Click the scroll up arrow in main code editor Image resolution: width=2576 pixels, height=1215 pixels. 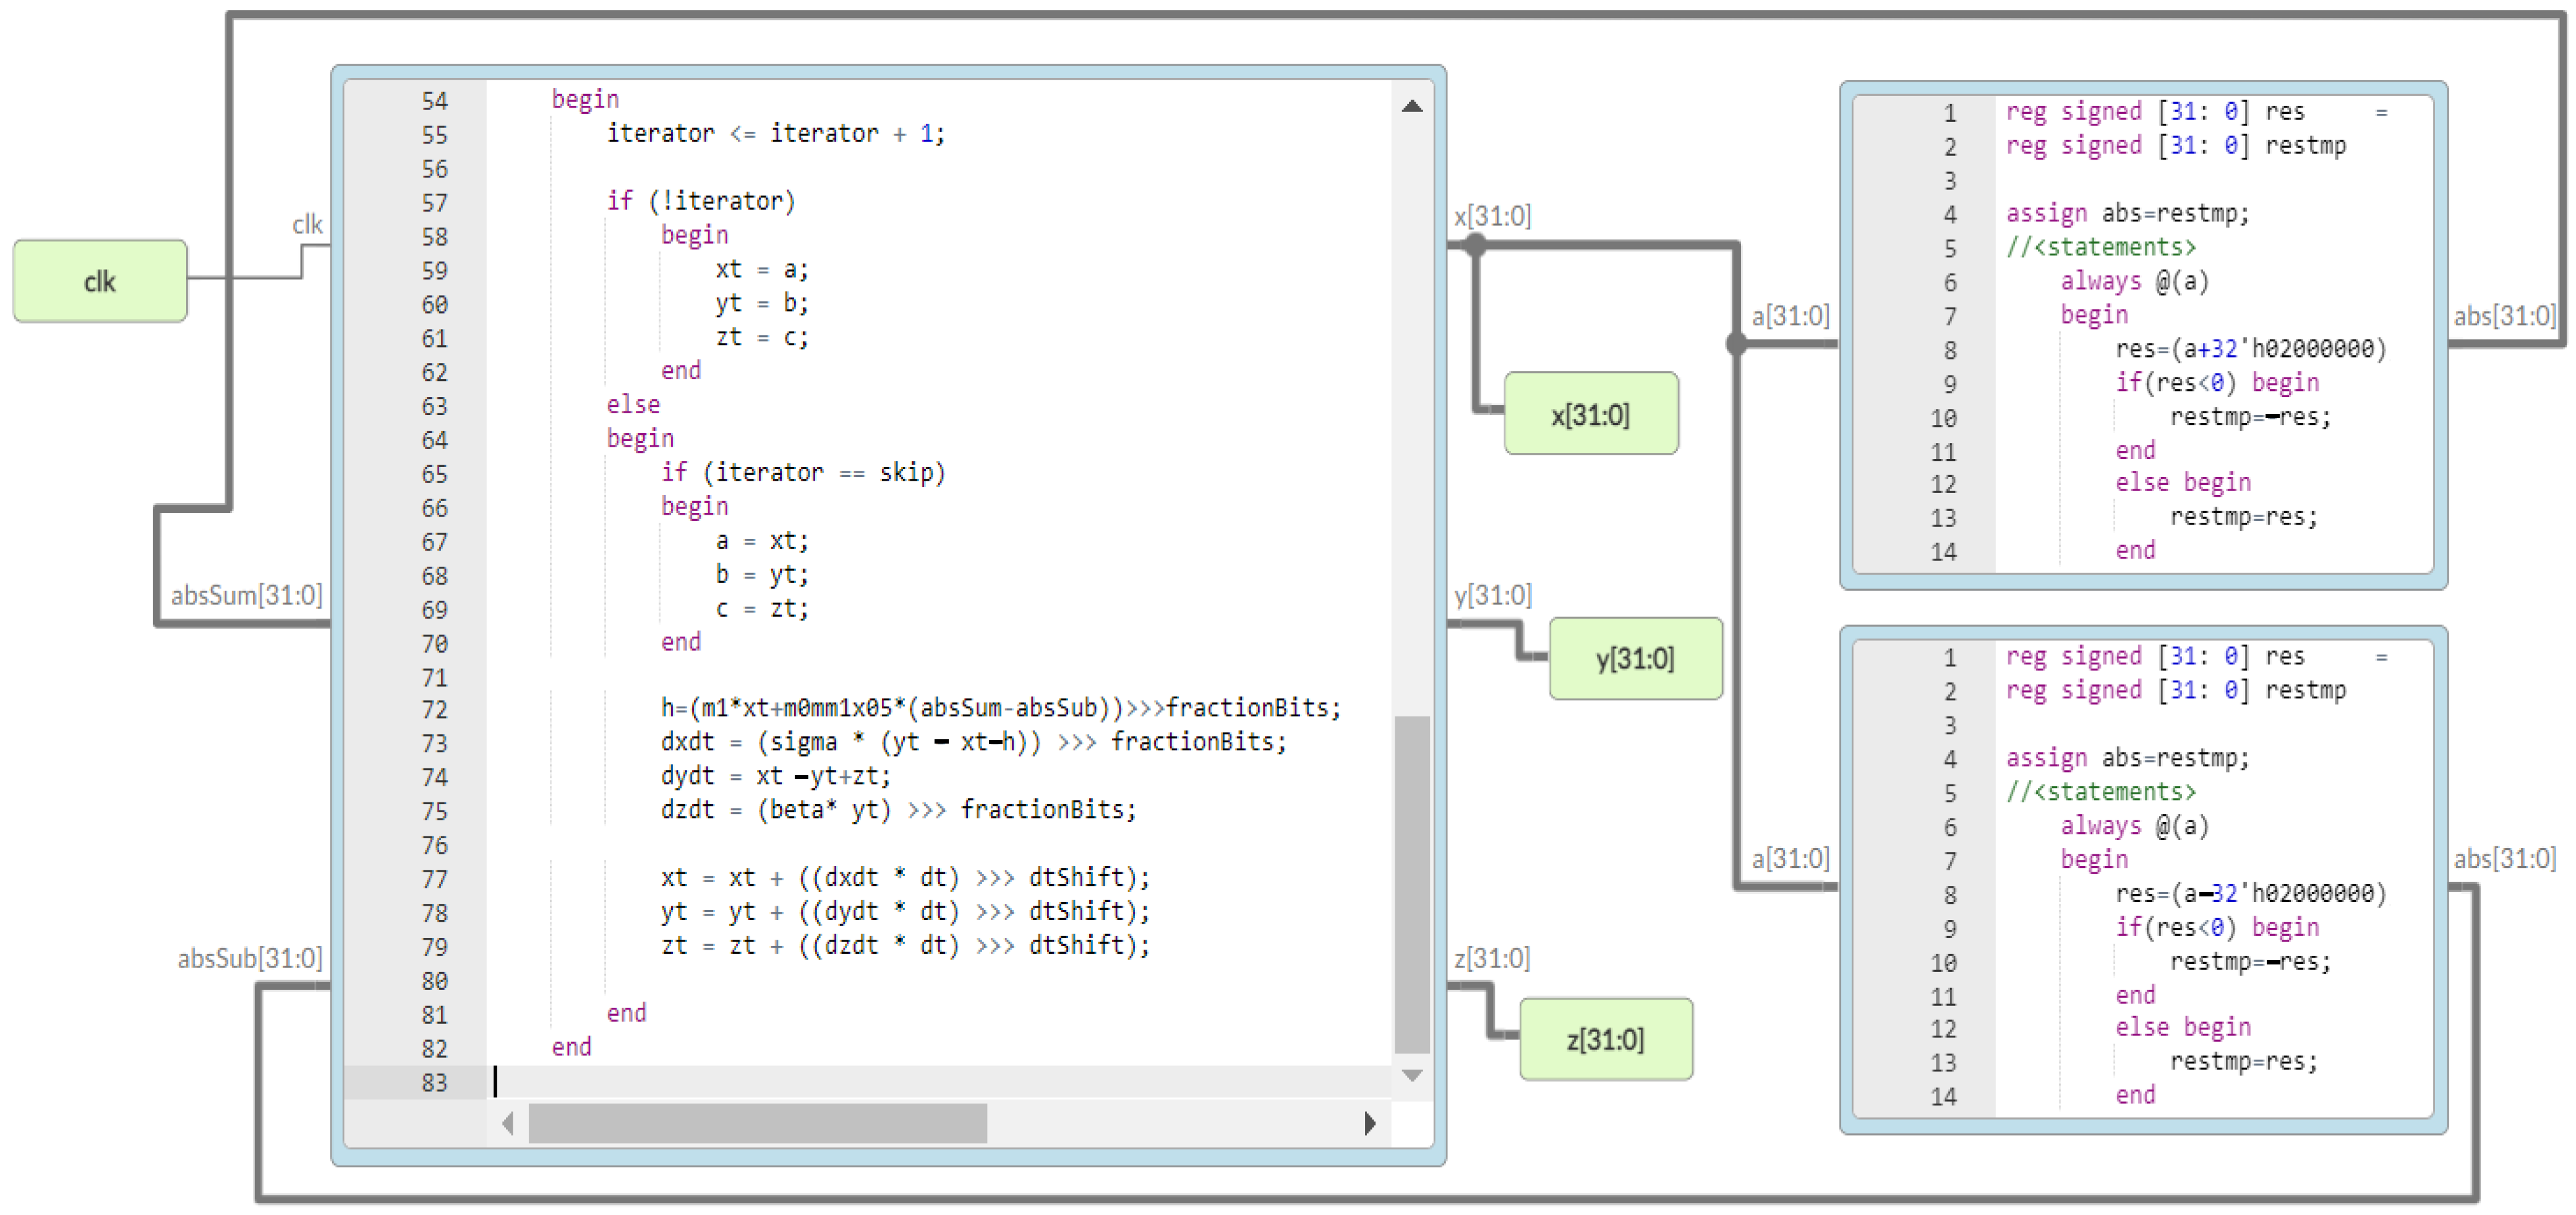pyautogui.click(x=1411, y=107)
